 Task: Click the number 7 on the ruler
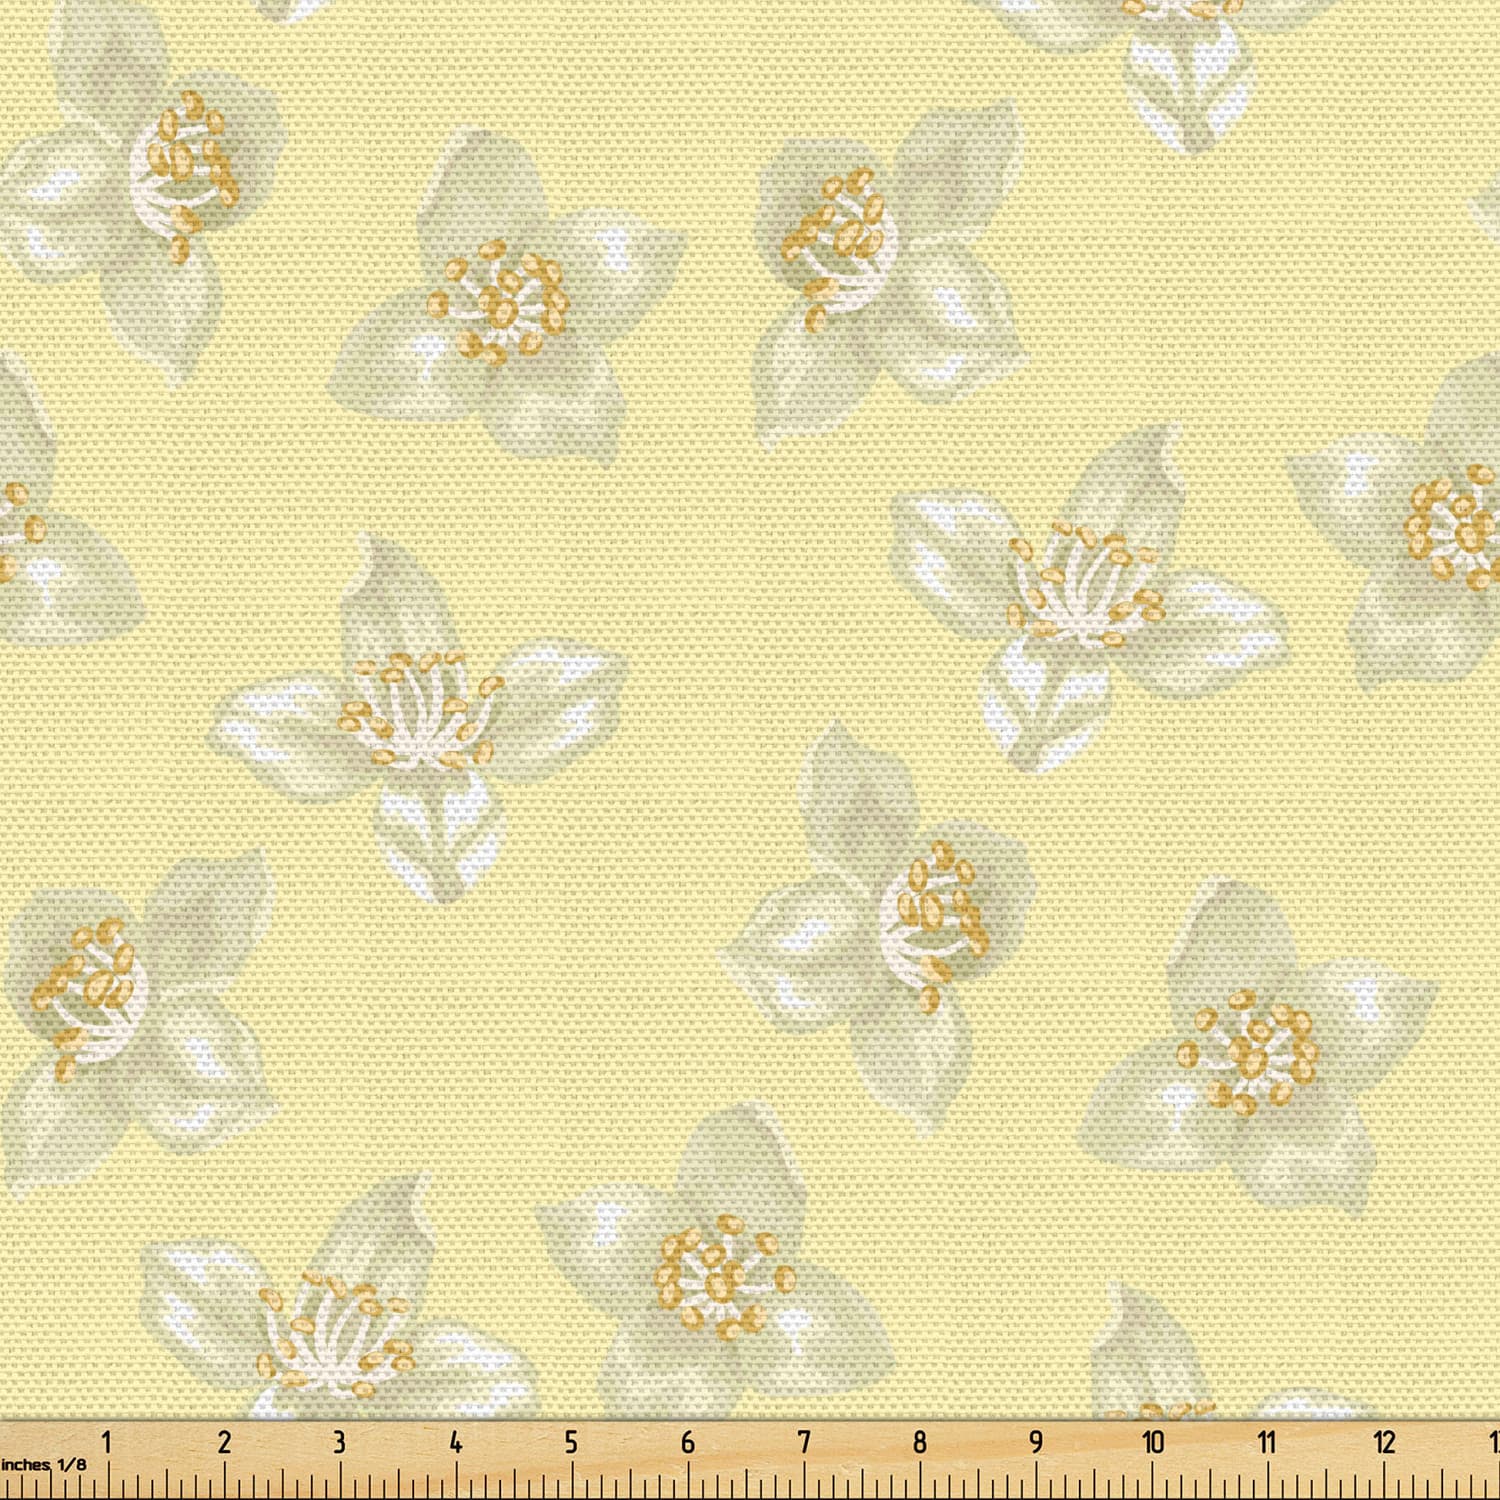pyautogui.click(x=804, y=1443)
